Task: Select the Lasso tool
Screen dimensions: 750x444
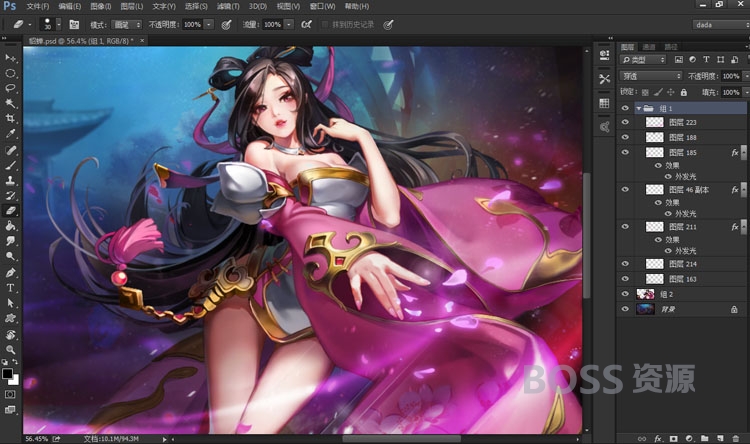Action: point(10,88)
